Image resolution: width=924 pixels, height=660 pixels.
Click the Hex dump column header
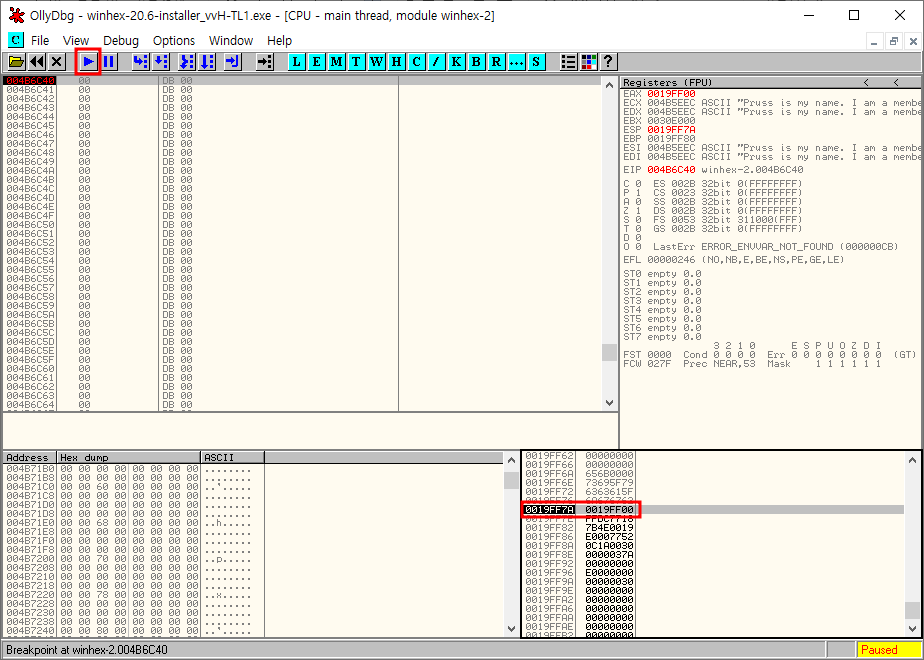(128, 457)
